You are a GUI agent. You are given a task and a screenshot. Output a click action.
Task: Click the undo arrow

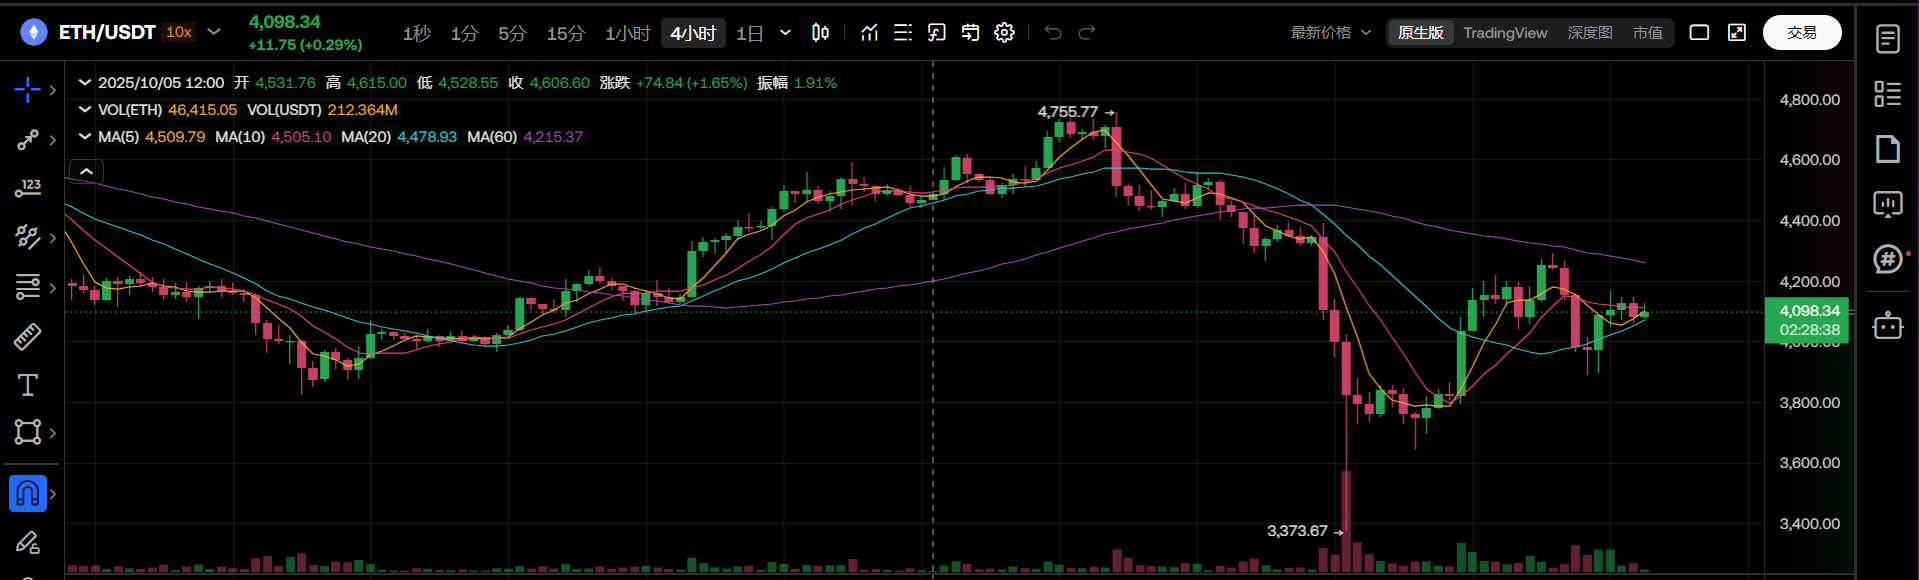(x=1053, y=33)
